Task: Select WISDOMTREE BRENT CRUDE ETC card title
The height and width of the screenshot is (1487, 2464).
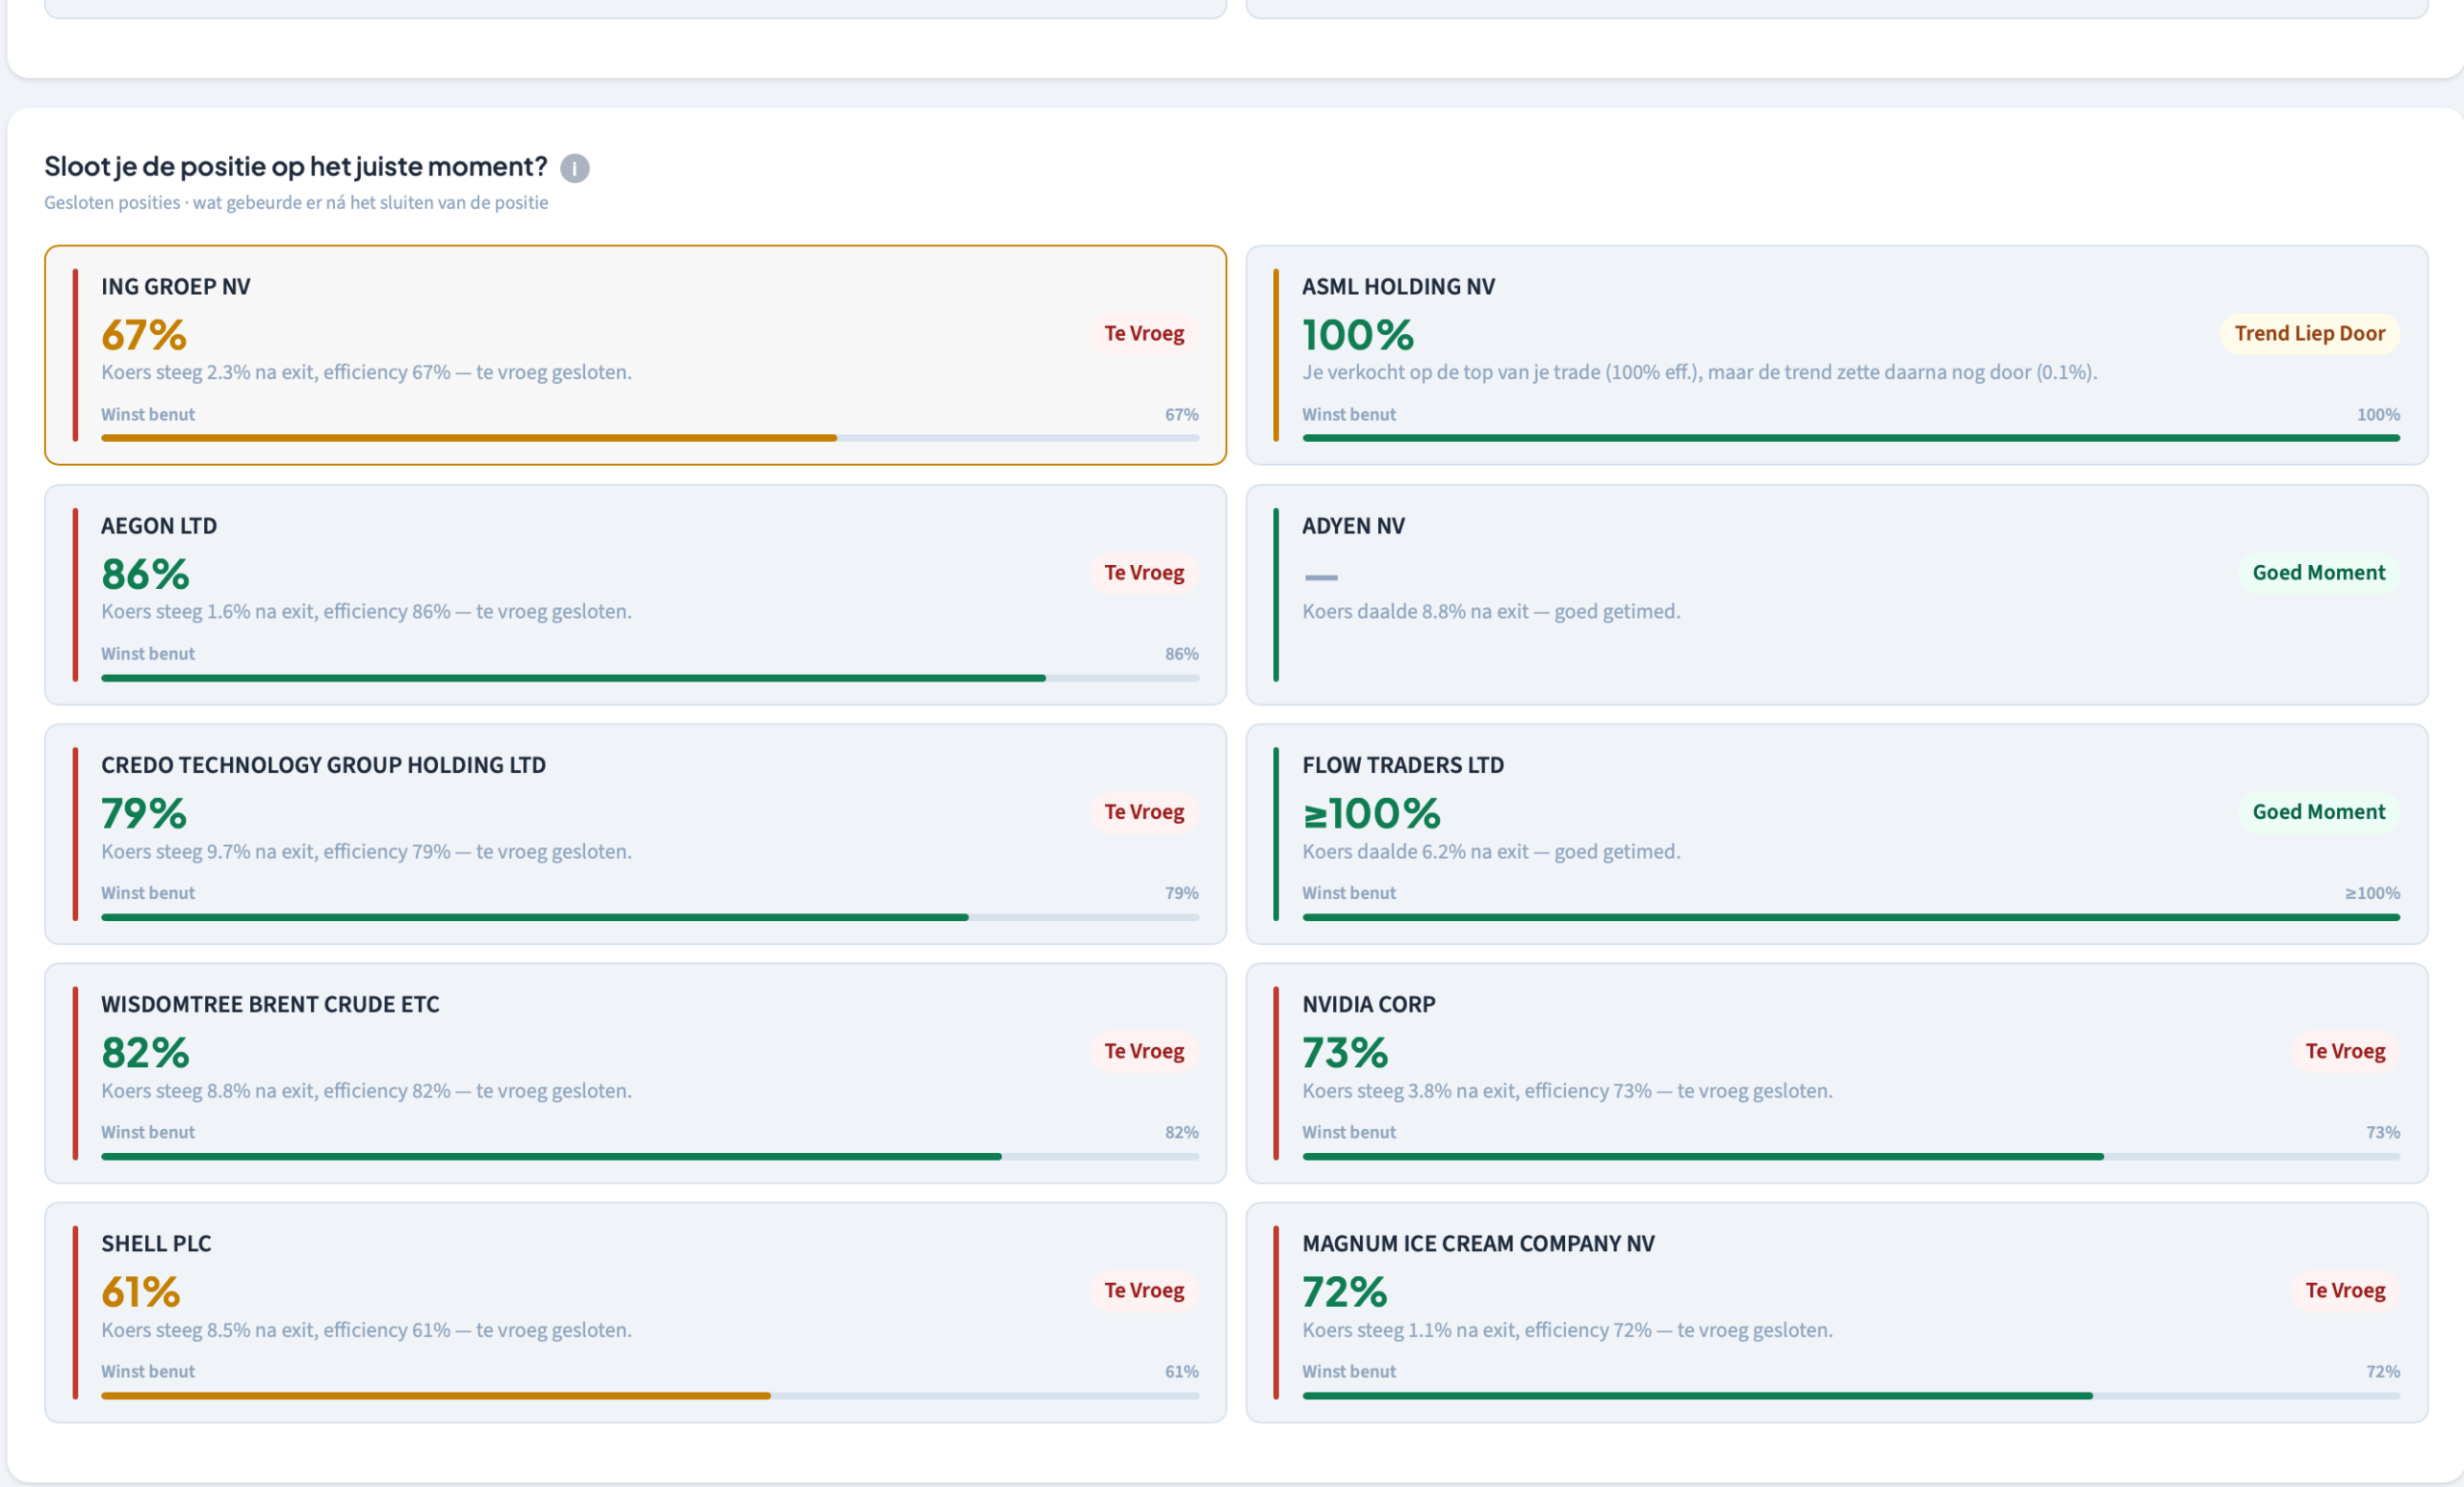Action: (270, 1004)
